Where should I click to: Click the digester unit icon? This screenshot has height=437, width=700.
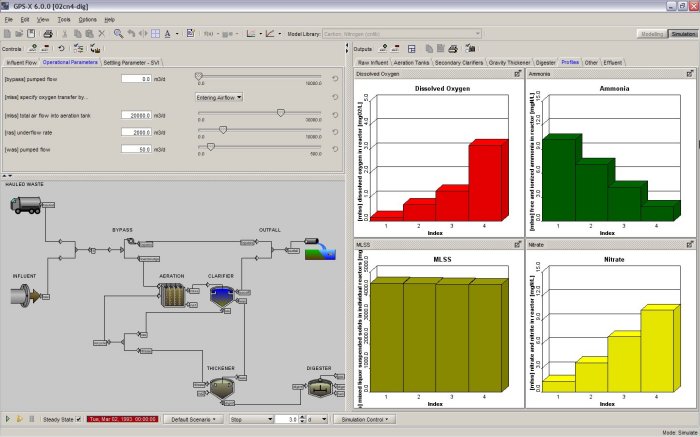tap(319, 387)
